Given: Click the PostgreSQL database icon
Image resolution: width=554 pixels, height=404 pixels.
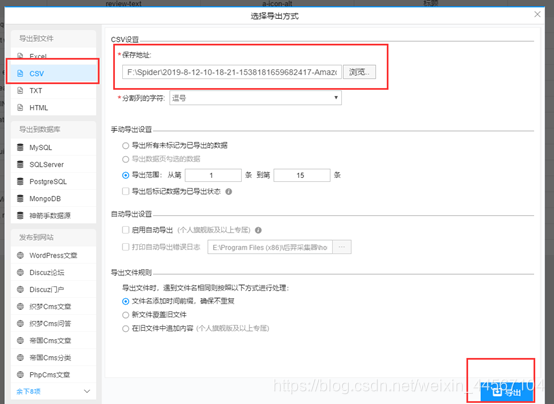Looking at the screenshot, I should point(20,181).
